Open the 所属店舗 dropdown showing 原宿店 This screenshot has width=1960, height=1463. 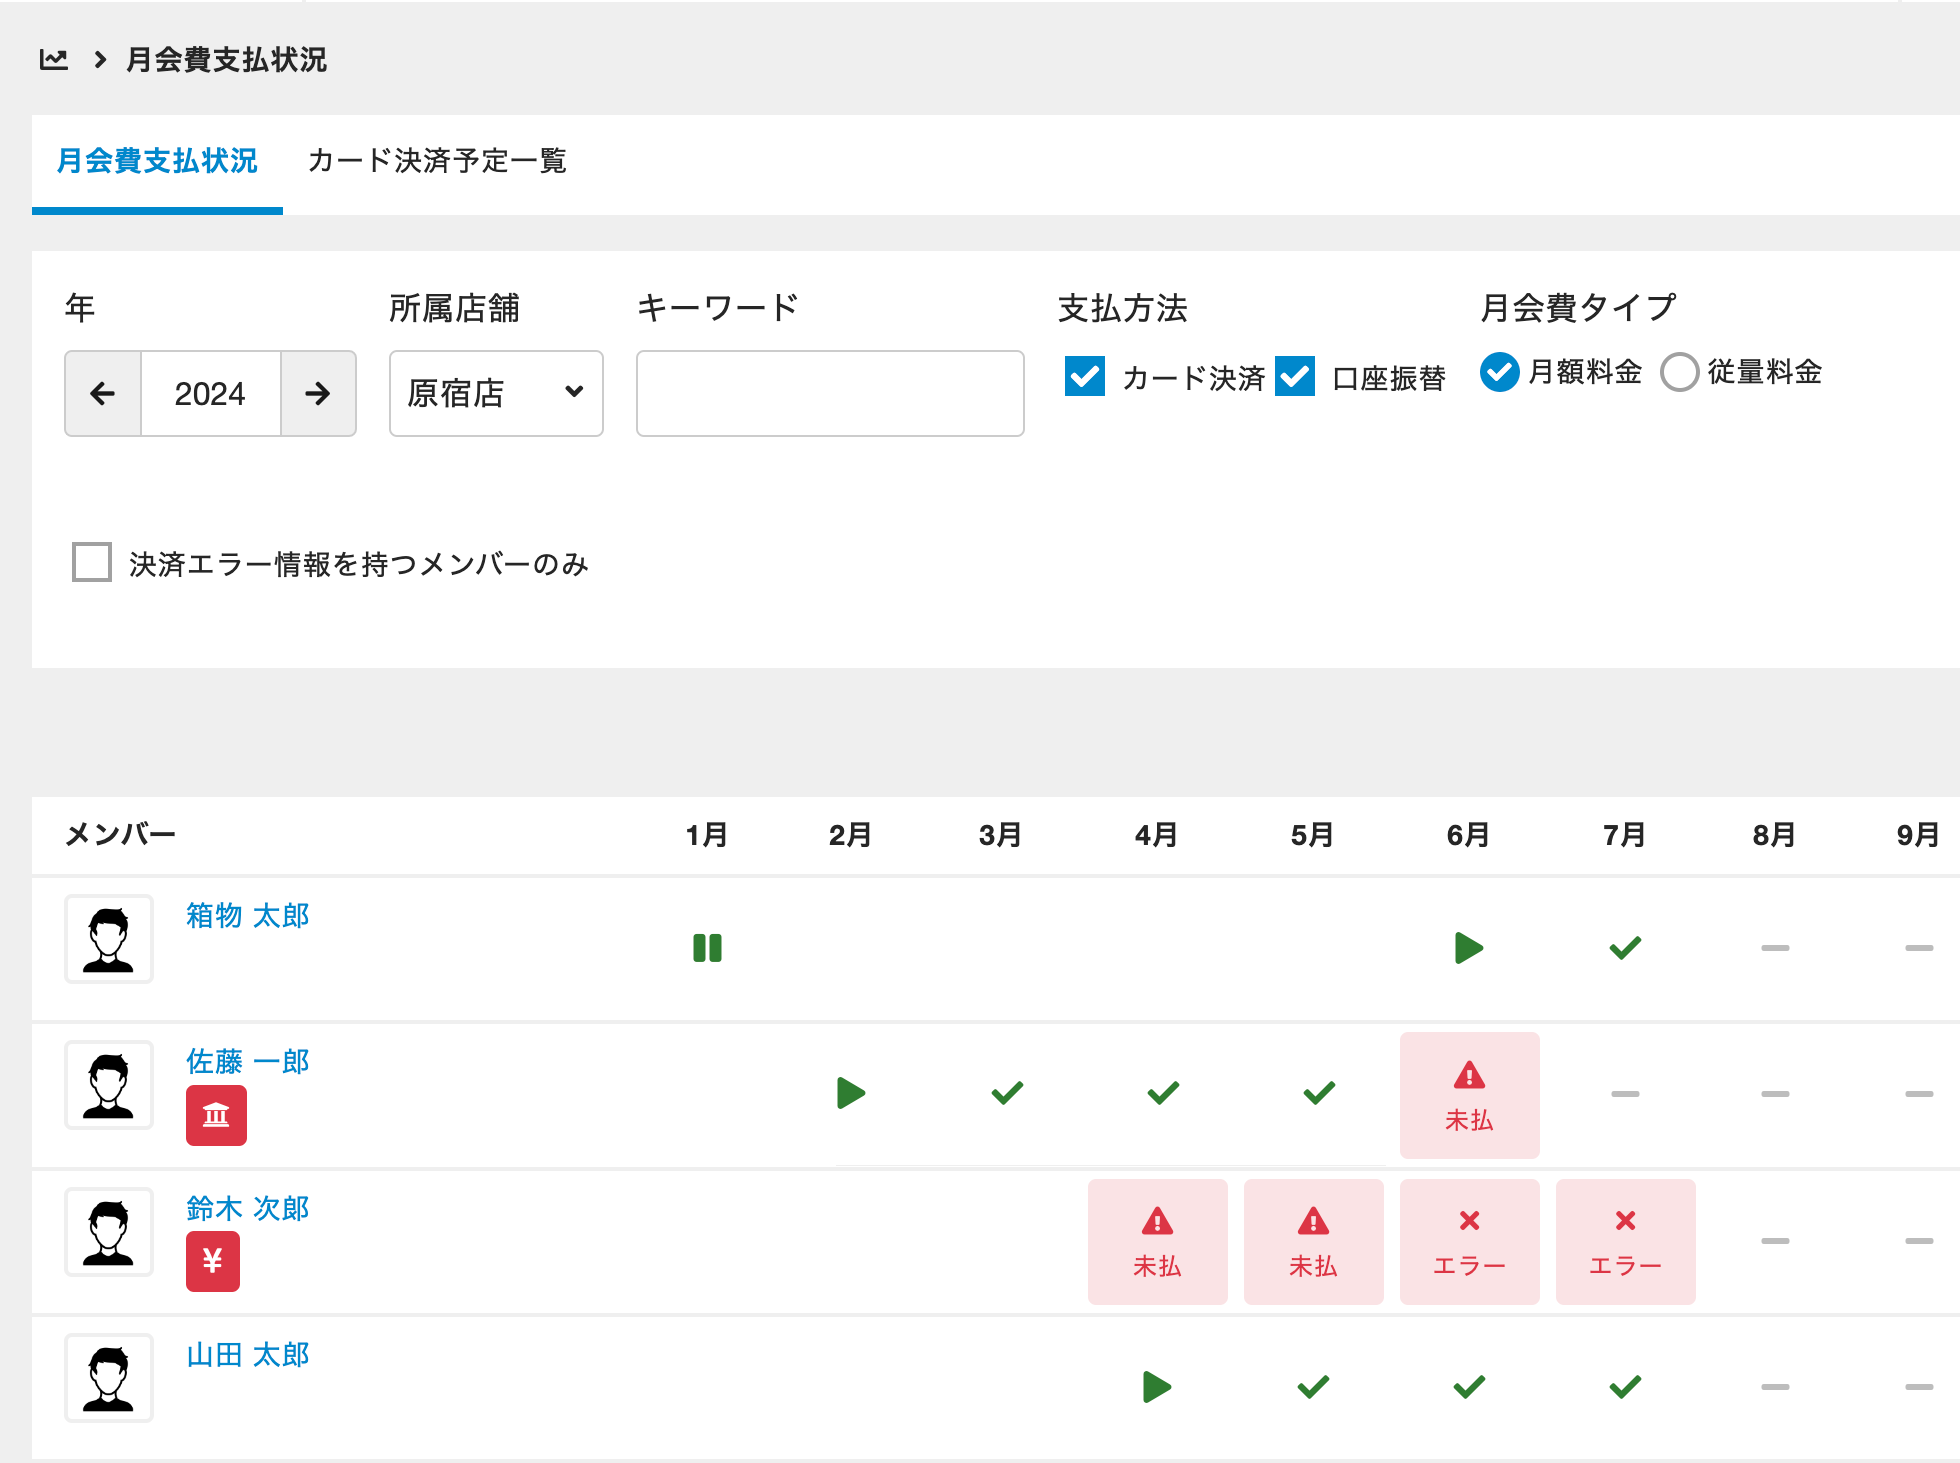point(496,393)
